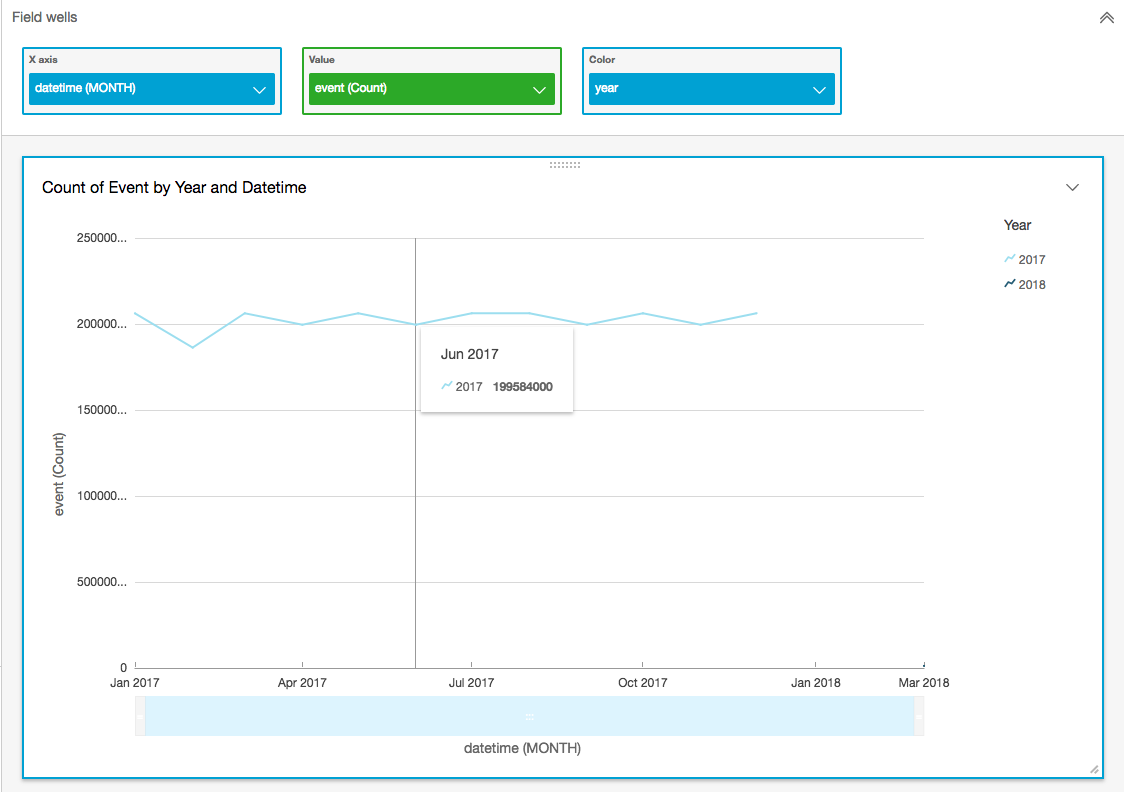This screenshot has height=792, width=1124.
Task: Click the tooltip value 199584000
Action: [x=523, y=387]
